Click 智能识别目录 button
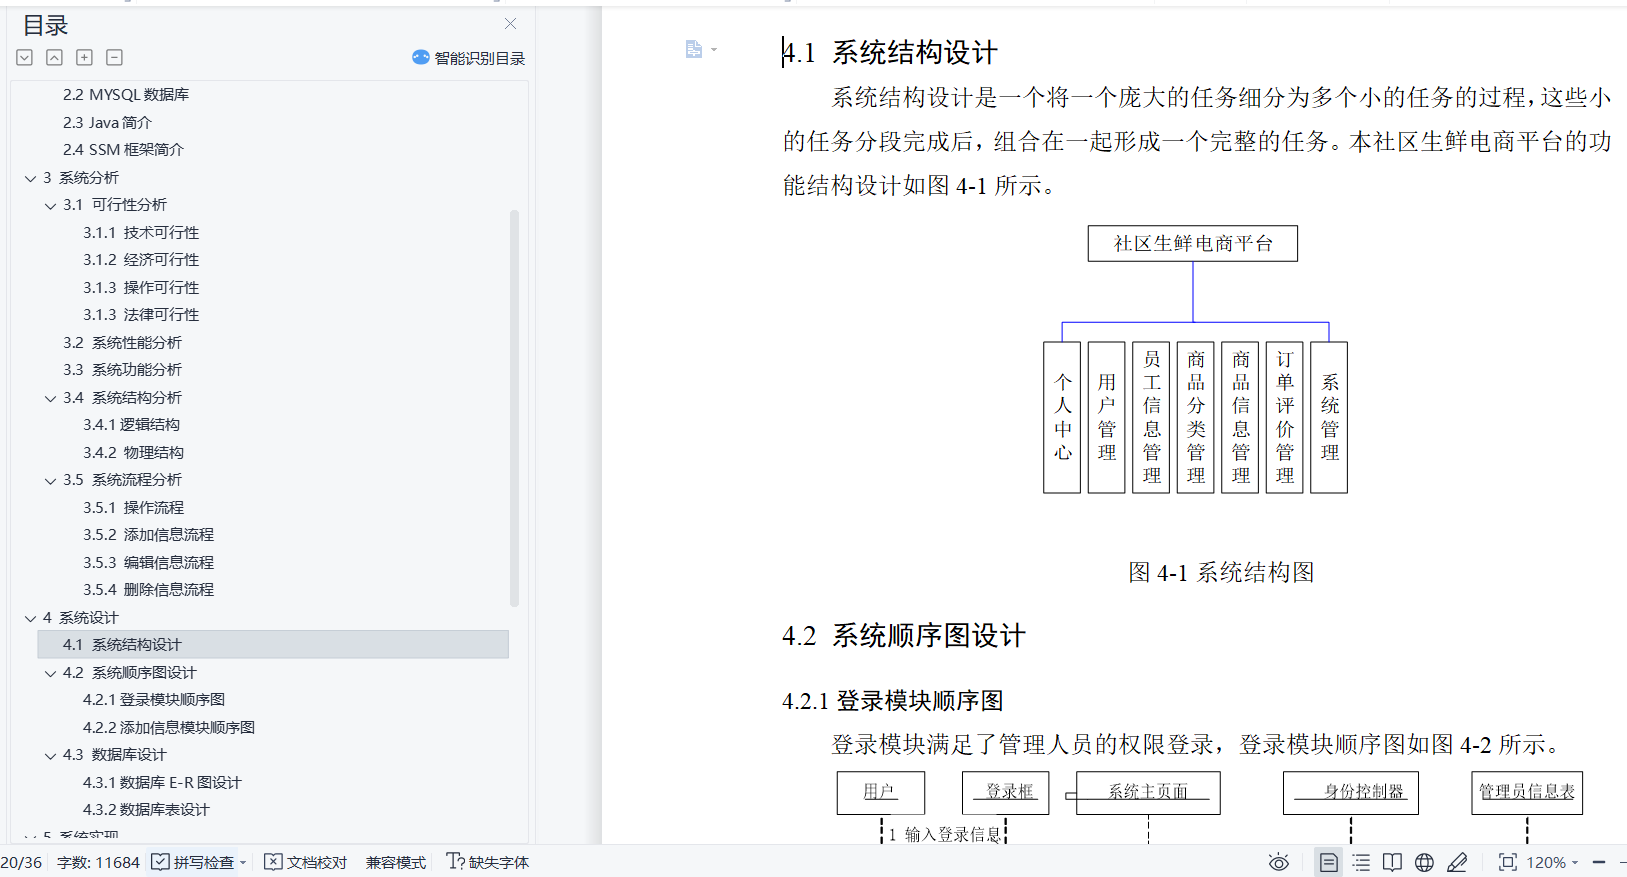Viewport: 1627px width, 877px height. [x=469, y=58]
